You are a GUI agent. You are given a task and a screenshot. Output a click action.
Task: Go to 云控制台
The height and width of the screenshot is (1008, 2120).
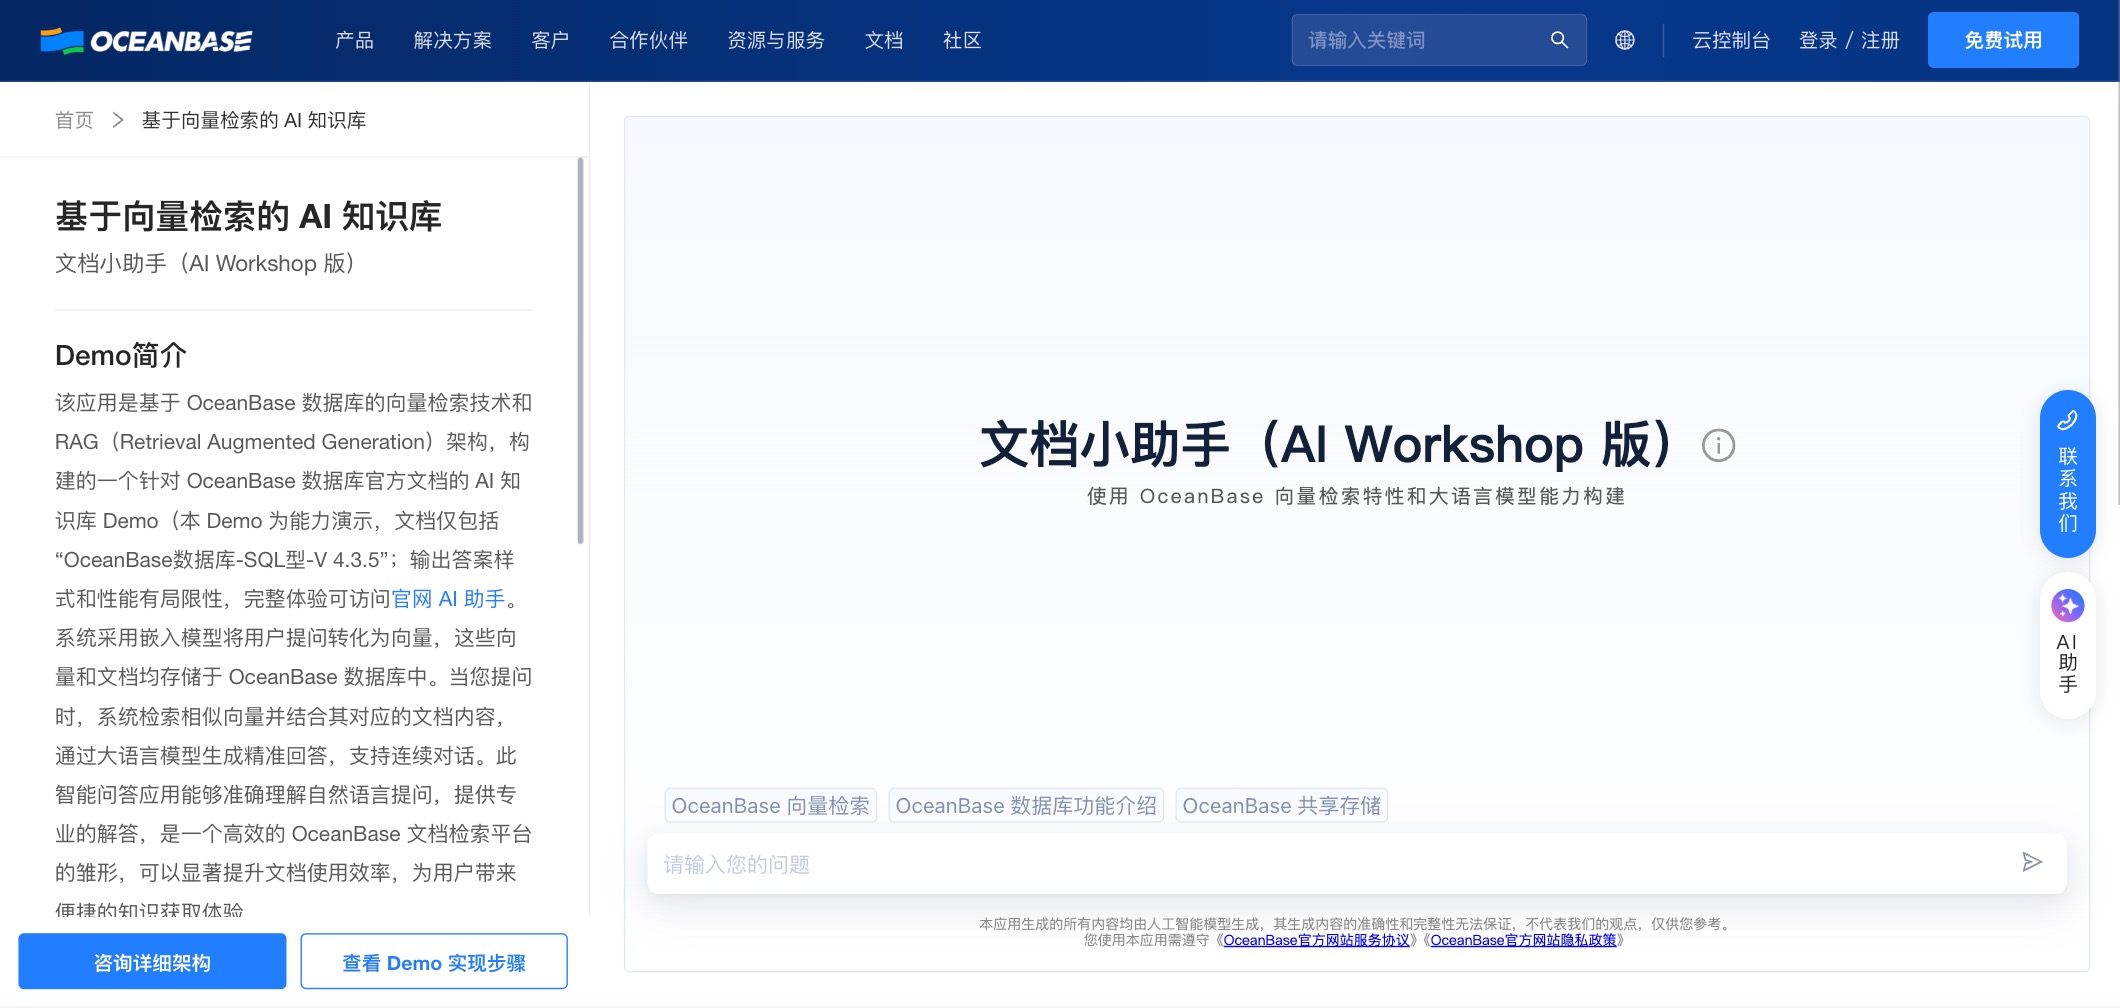click(1731, 40)
